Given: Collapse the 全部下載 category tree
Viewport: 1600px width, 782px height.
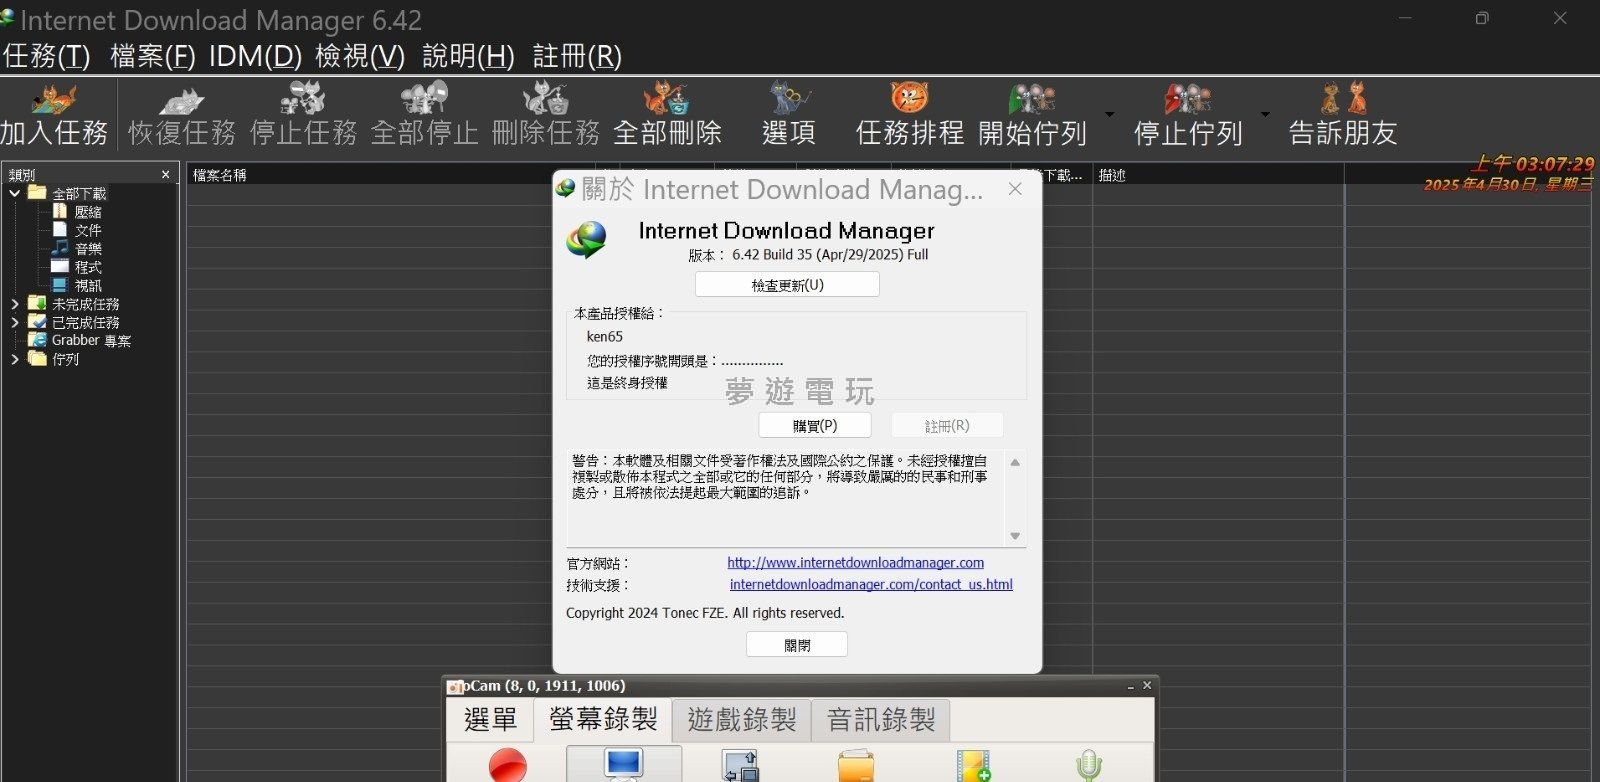Looking at the screenshot, I should pos(15,193).
